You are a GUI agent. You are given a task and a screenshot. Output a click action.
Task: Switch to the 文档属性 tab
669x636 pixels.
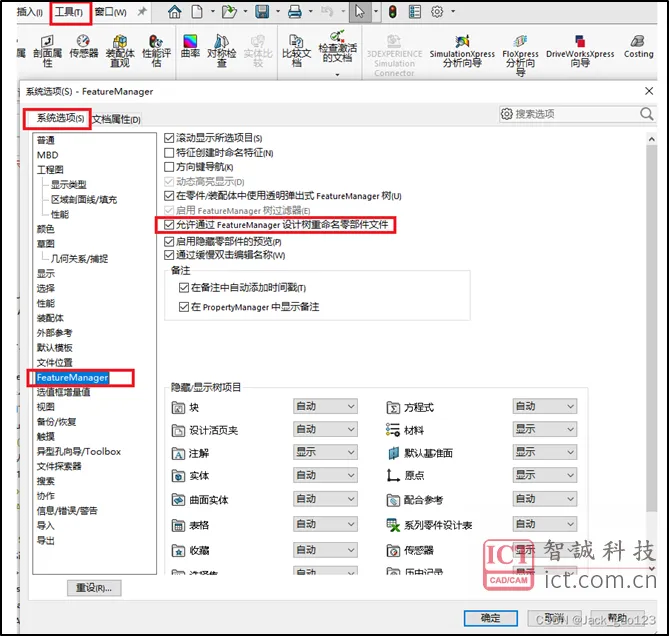coord(116,119)
